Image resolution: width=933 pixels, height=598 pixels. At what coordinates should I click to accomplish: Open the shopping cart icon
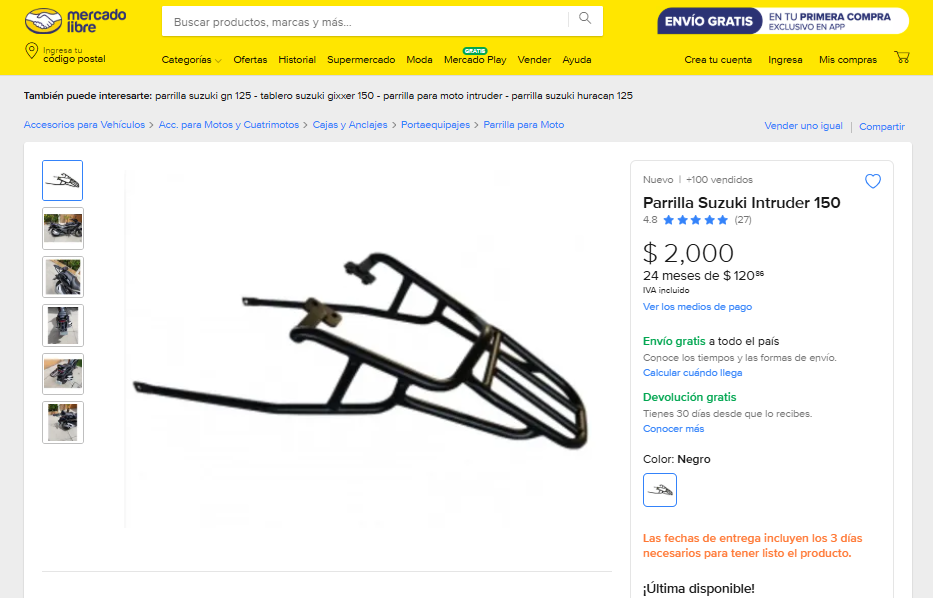[x=901, y=57]
